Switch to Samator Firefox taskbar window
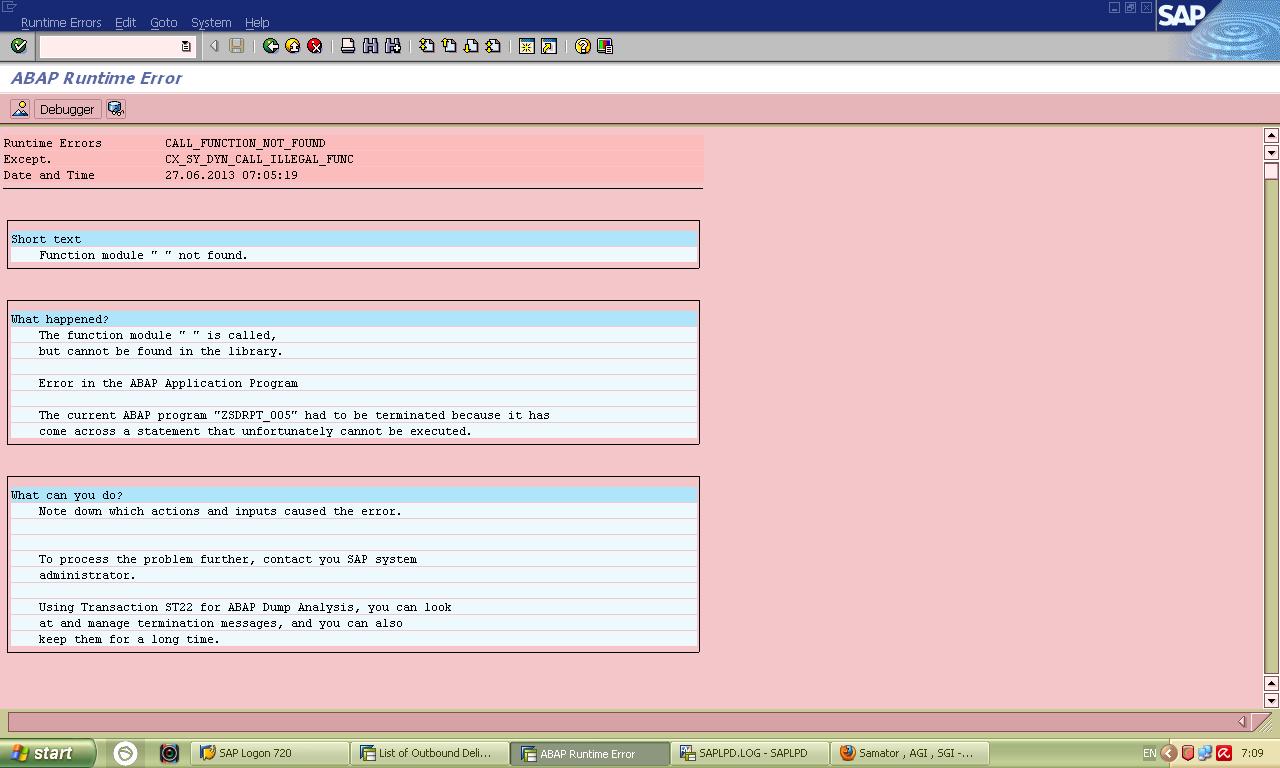1280x768 pixels. (910, 753)
